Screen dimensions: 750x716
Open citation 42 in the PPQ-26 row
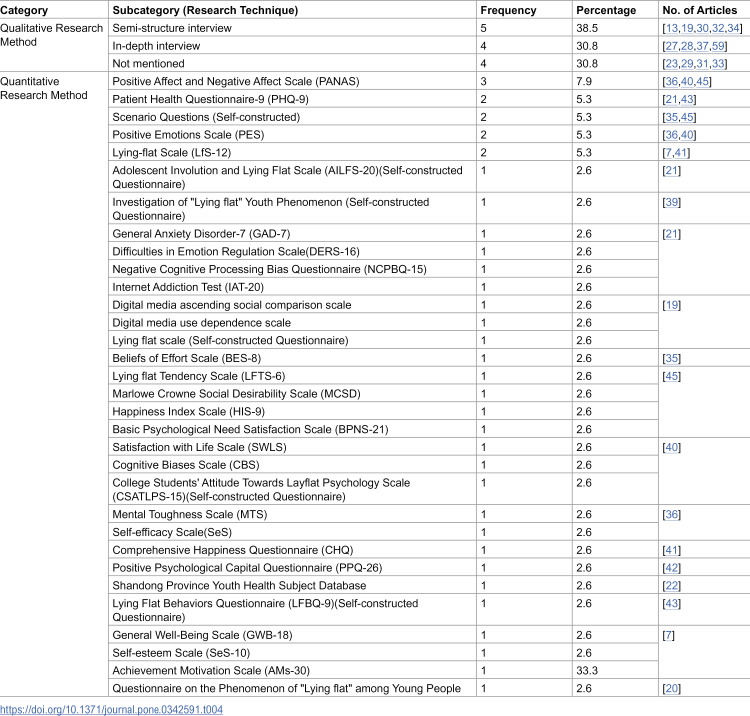point(672,568)
